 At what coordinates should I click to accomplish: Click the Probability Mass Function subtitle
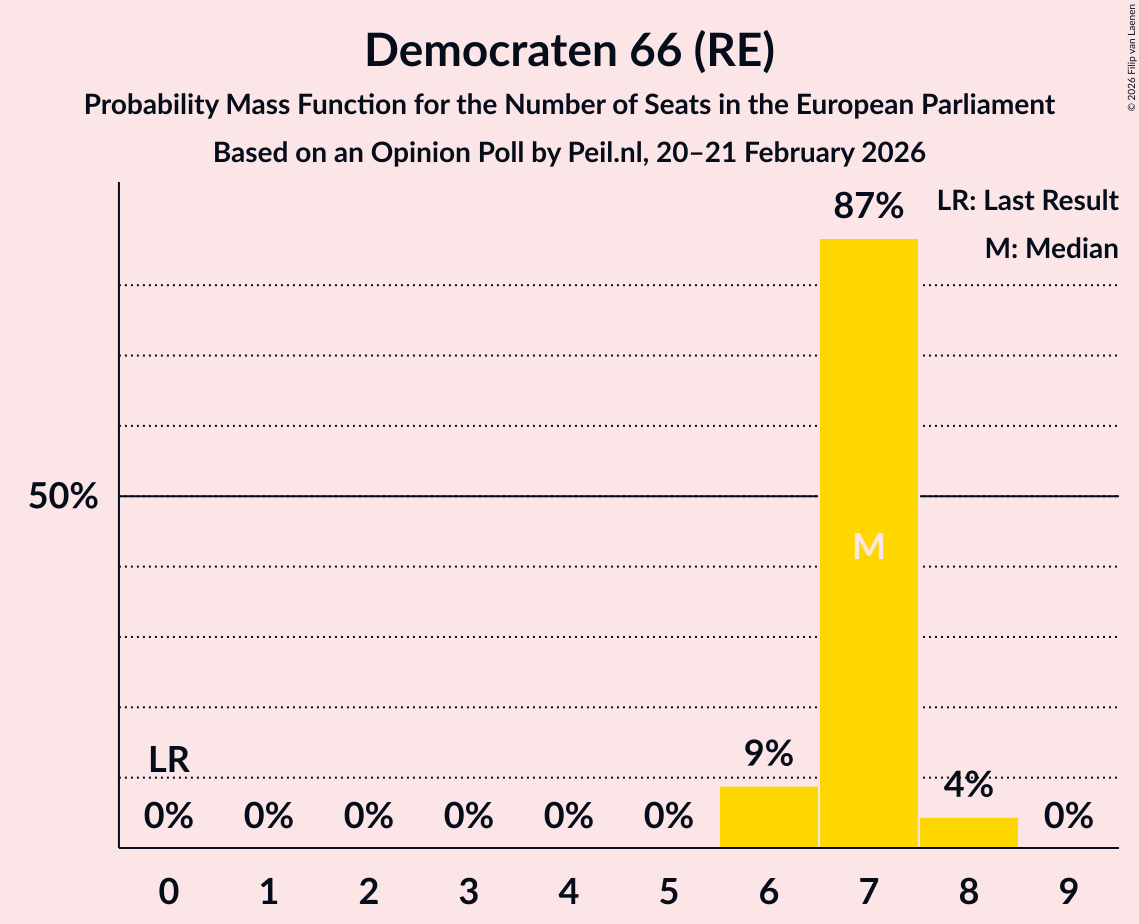(569, 104)
